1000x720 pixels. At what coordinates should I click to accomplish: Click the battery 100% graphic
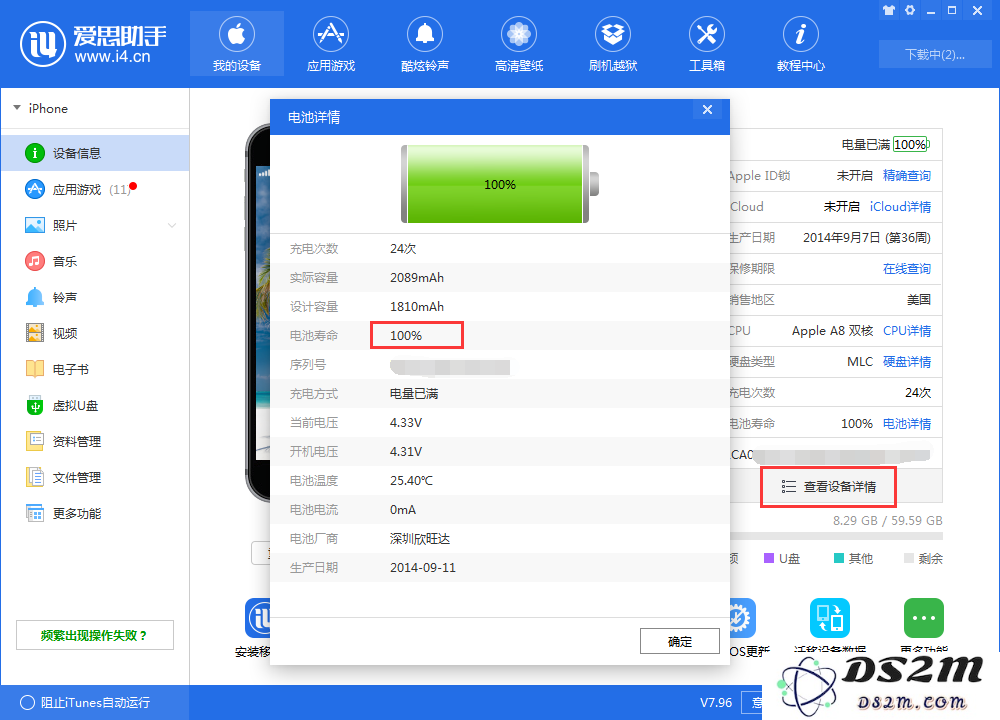[500, 184]
